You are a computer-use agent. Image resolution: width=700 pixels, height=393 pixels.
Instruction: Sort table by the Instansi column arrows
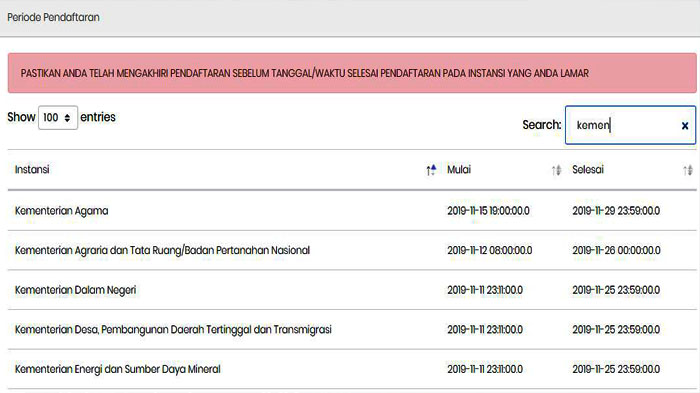(x=431, y=170)
